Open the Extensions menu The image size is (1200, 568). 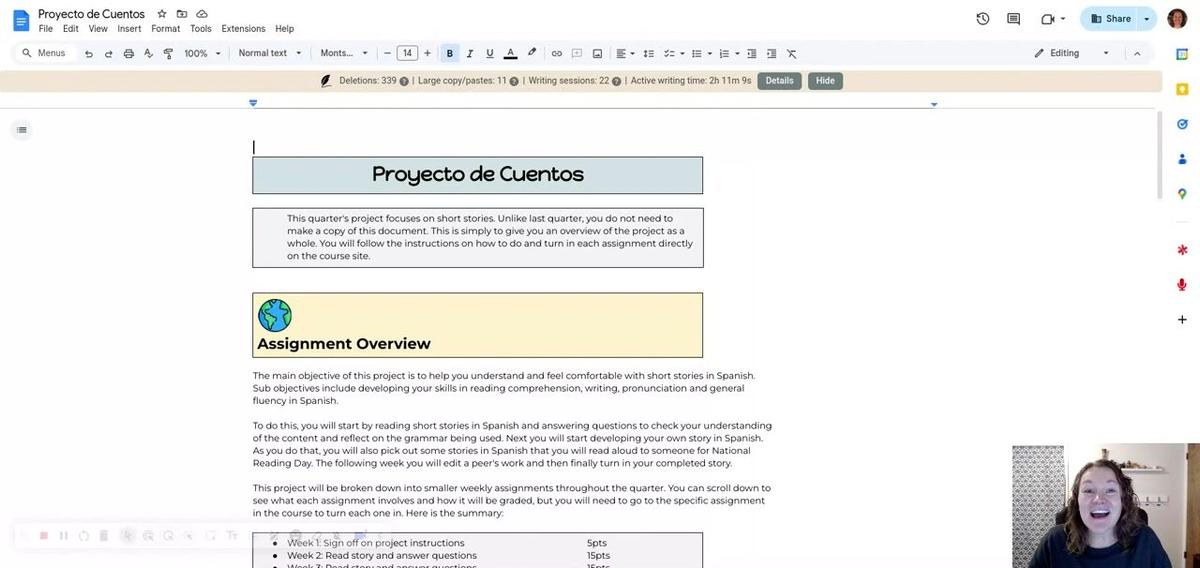click(x=243, y=29)
